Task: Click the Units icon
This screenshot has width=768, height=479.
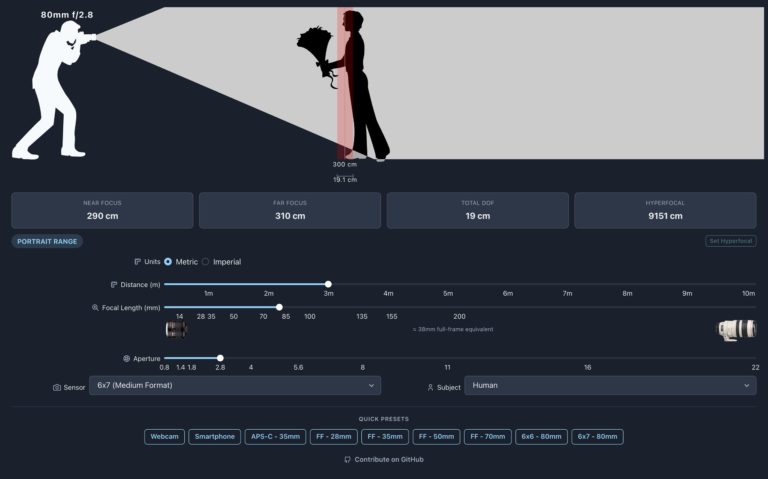Action: point(138,262)
